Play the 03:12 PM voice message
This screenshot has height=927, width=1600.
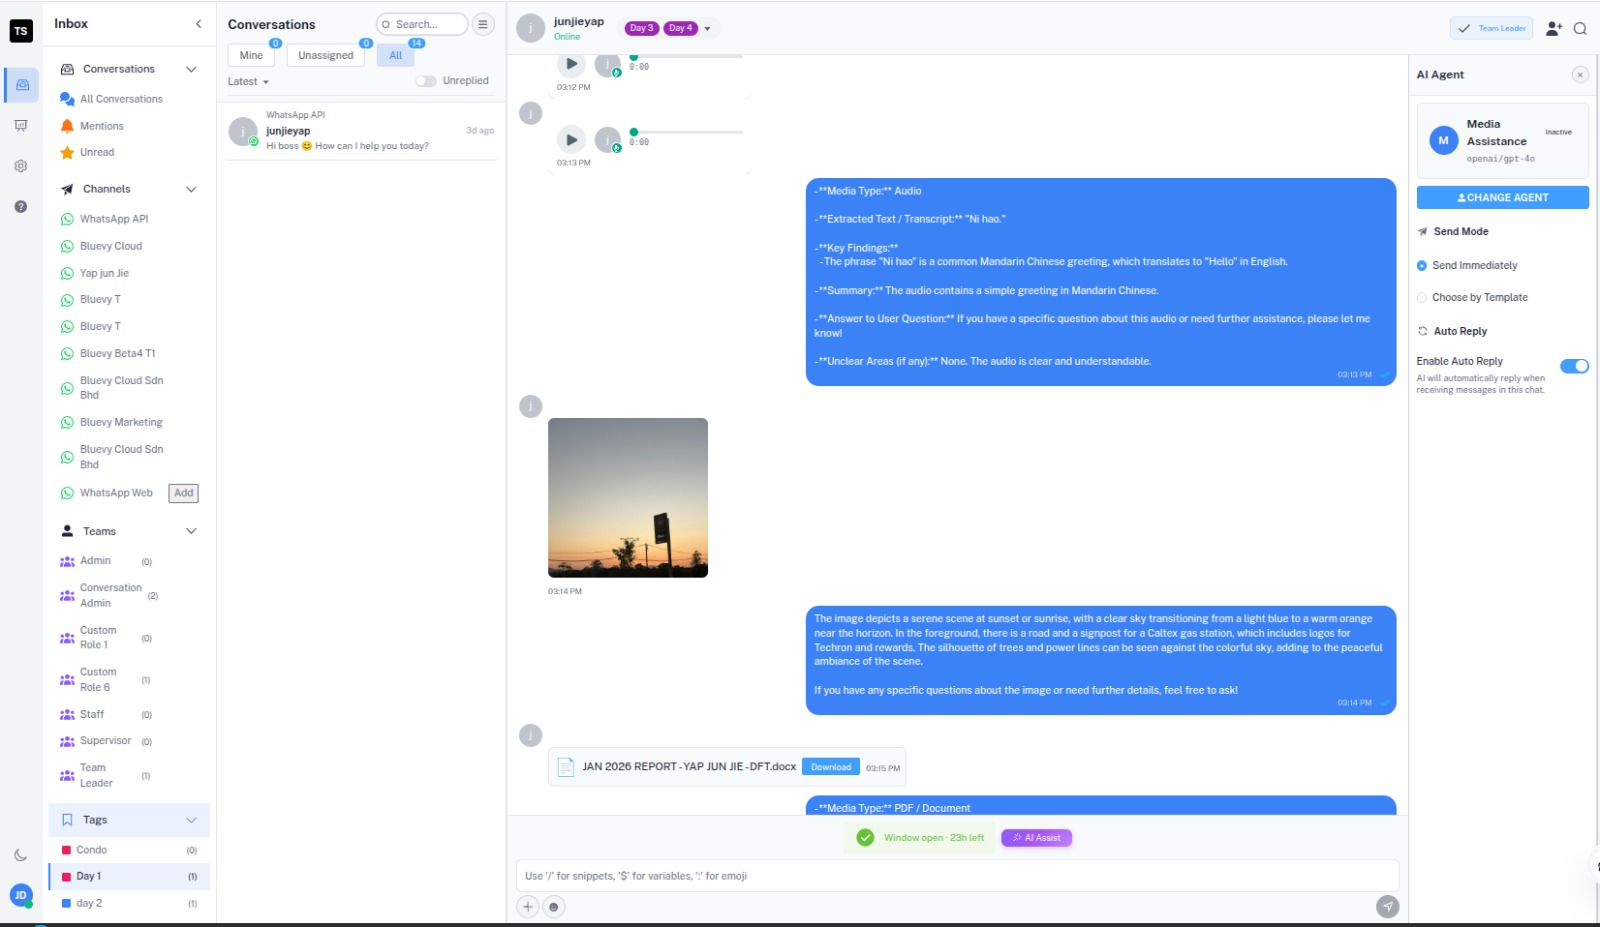[x=571, y=64]
